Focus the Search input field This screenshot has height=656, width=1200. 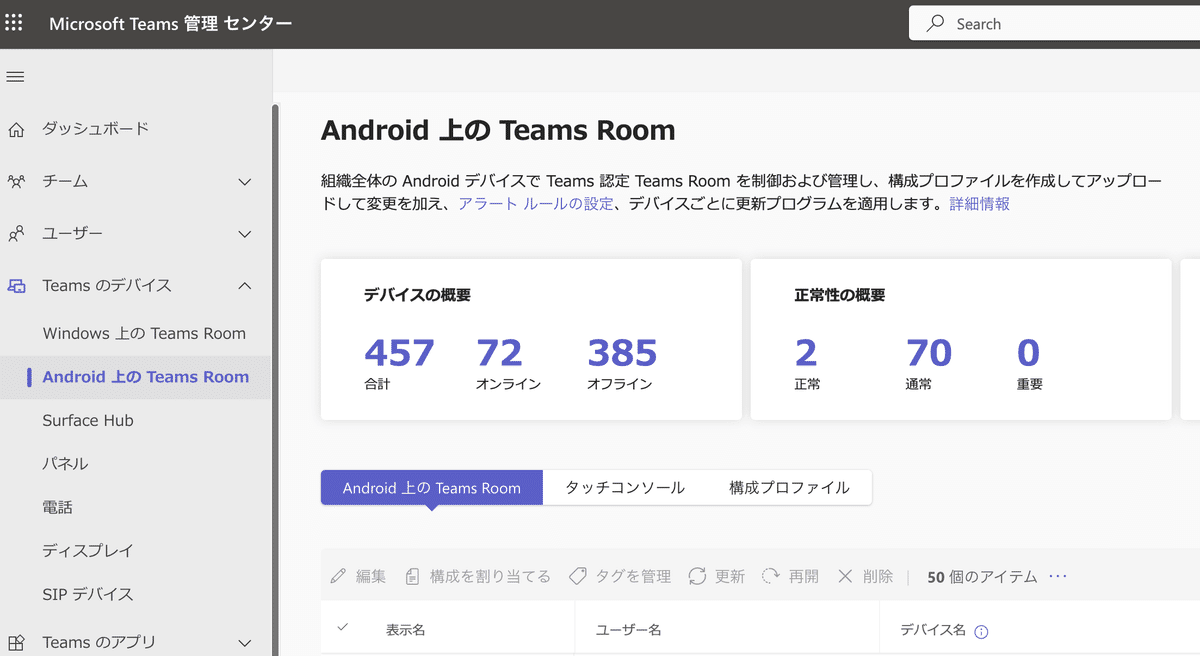pos(1054,24)
